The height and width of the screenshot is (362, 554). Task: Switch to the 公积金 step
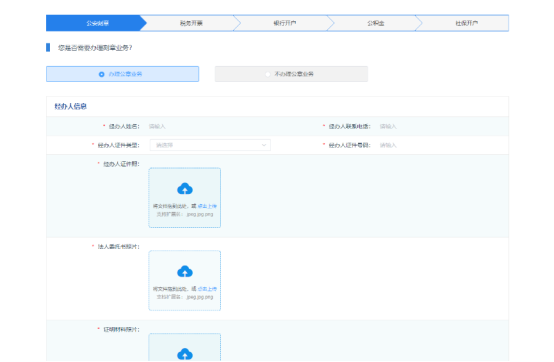click(376, 23)
